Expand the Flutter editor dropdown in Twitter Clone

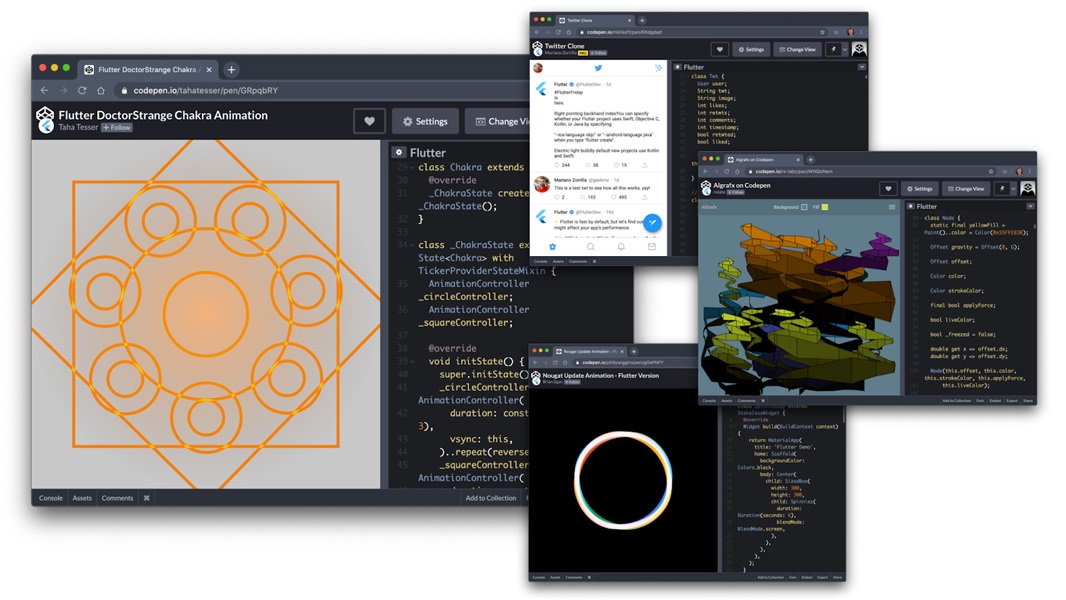[x=861, y=67]
